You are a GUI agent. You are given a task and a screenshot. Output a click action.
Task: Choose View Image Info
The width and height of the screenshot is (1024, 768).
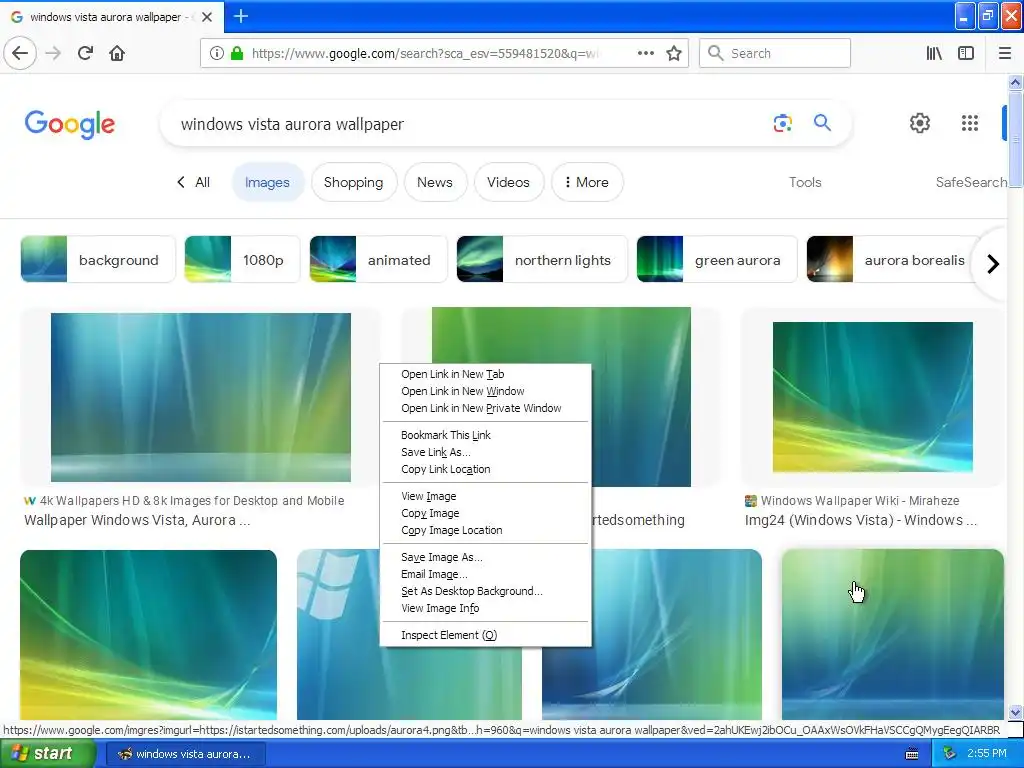click(485, 608)
